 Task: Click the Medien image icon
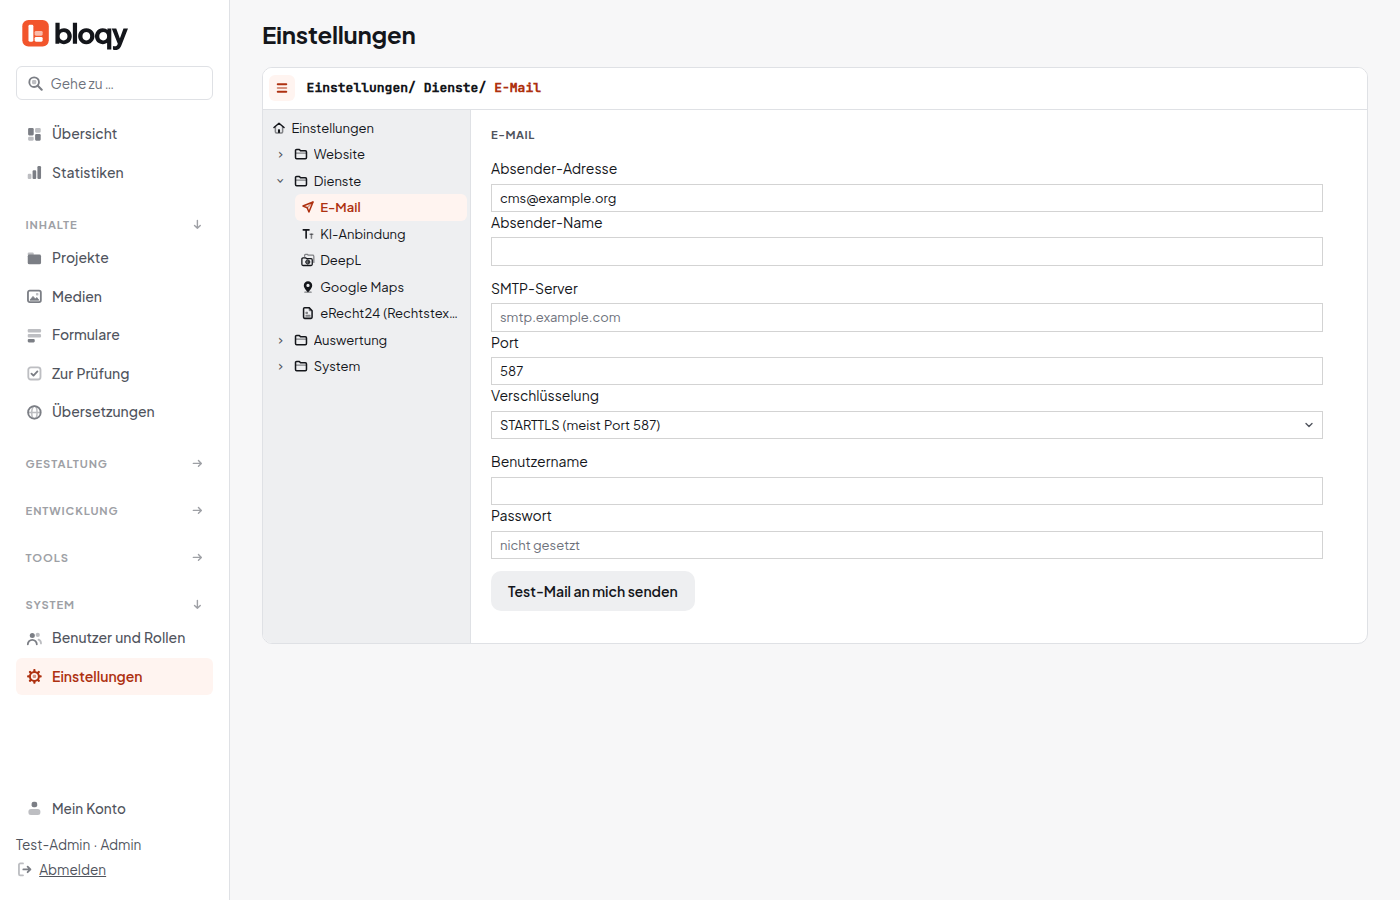(x=34, y=297)
